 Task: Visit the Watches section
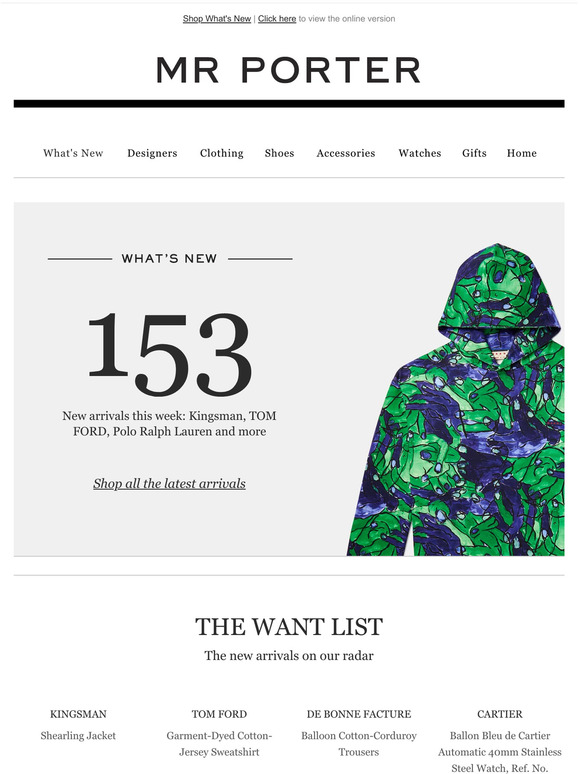tap(420, 153)
